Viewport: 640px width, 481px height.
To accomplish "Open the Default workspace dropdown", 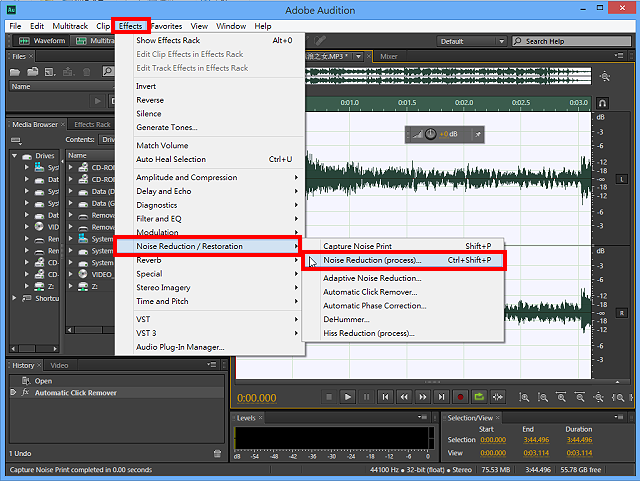I will (472, 41).
